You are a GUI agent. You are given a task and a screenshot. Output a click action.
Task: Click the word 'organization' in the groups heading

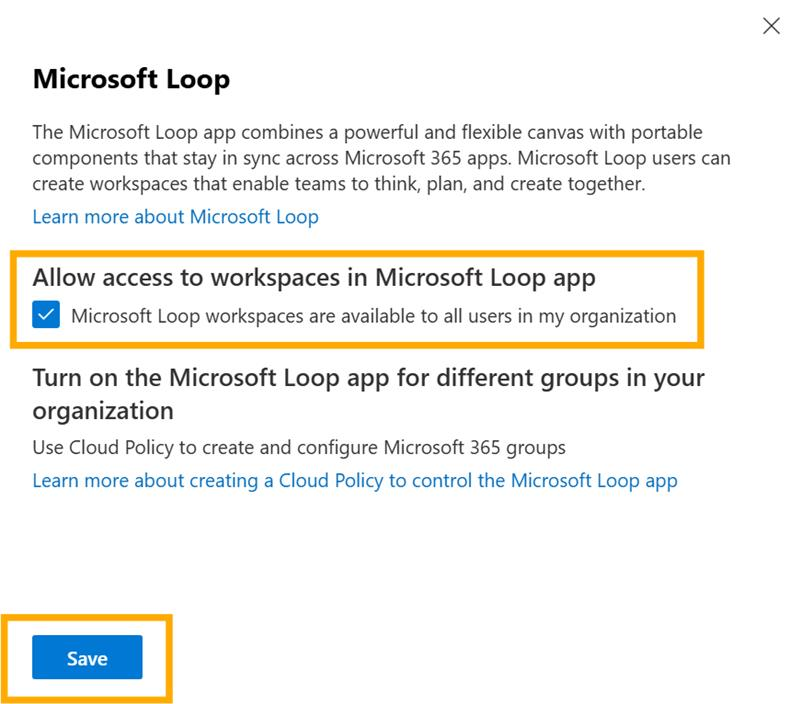[103, 411]
